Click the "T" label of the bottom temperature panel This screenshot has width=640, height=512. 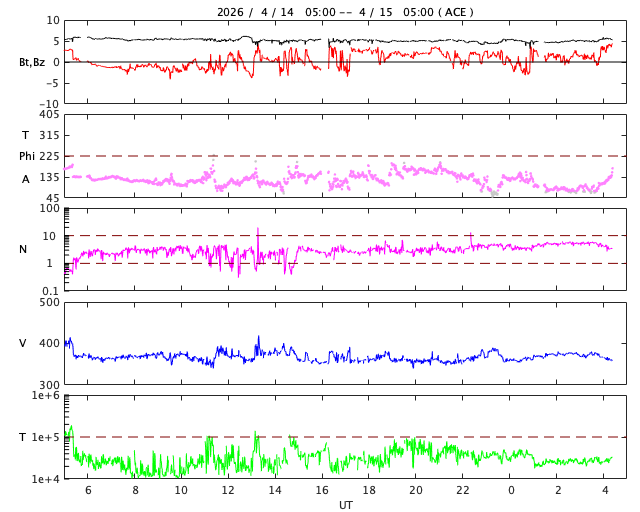click(23, 437)
